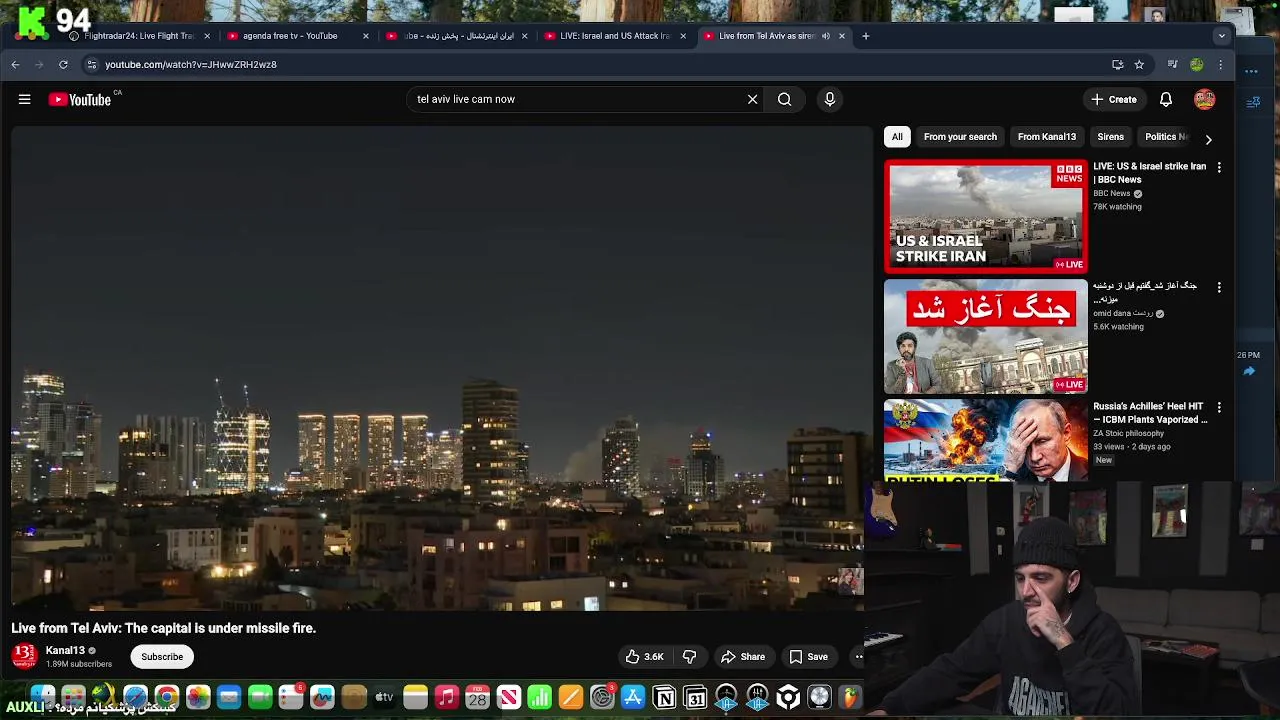Share the Tel Aviv live video

coord(743,657)
